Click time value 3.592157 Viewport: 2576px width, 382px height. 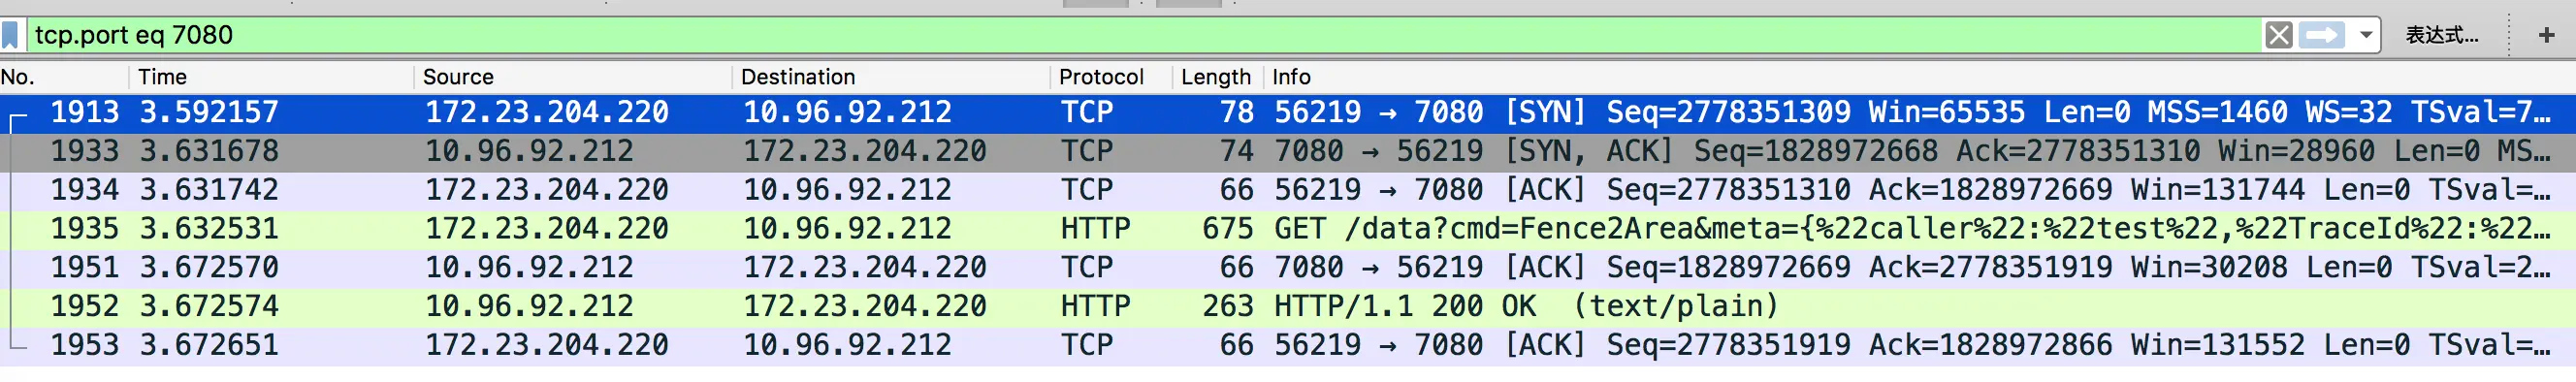click(x=209, y=113)
